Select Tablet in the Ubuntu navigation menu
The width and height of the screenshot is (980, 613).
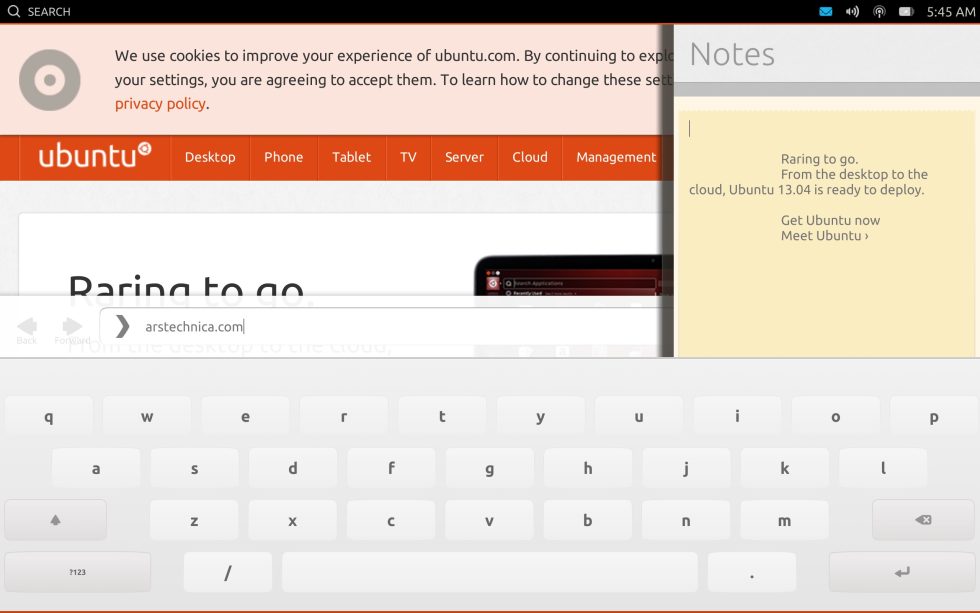[x=351, y=157]
